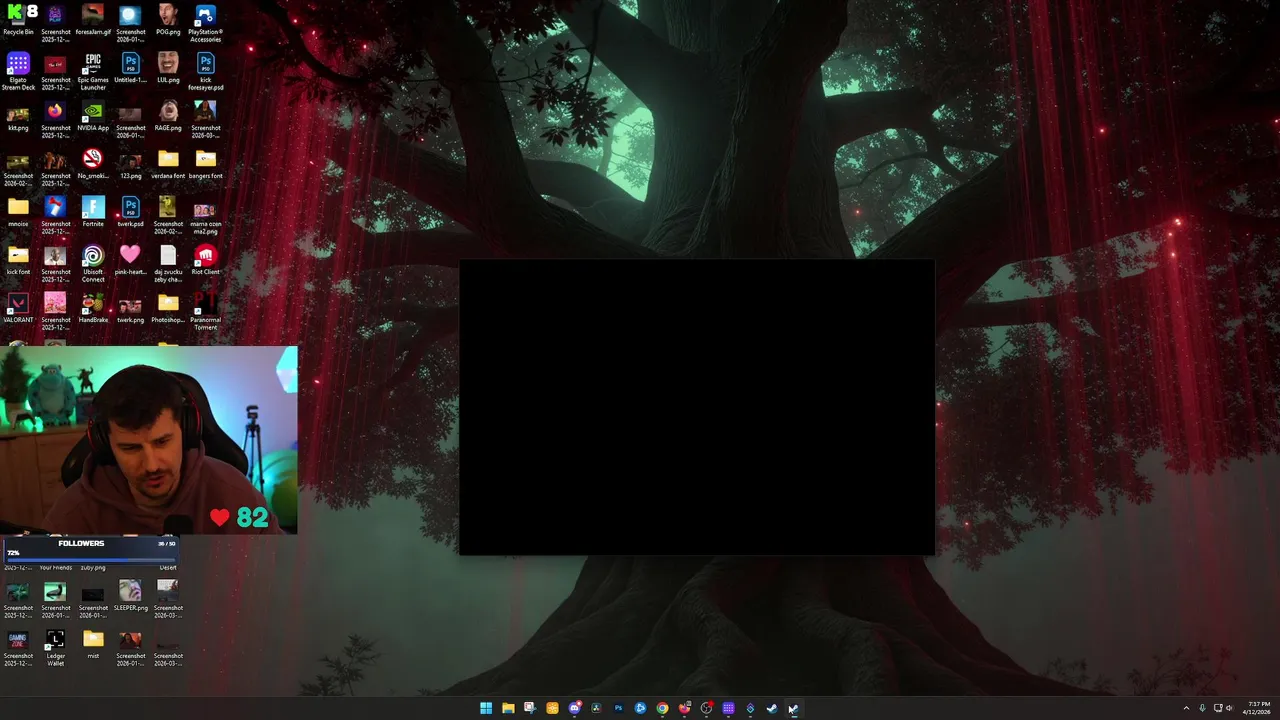Launch Paranormal Torment shortcut
This screenshot has width=1280, height=720.
pyautogui.click(x=205, y=311)
